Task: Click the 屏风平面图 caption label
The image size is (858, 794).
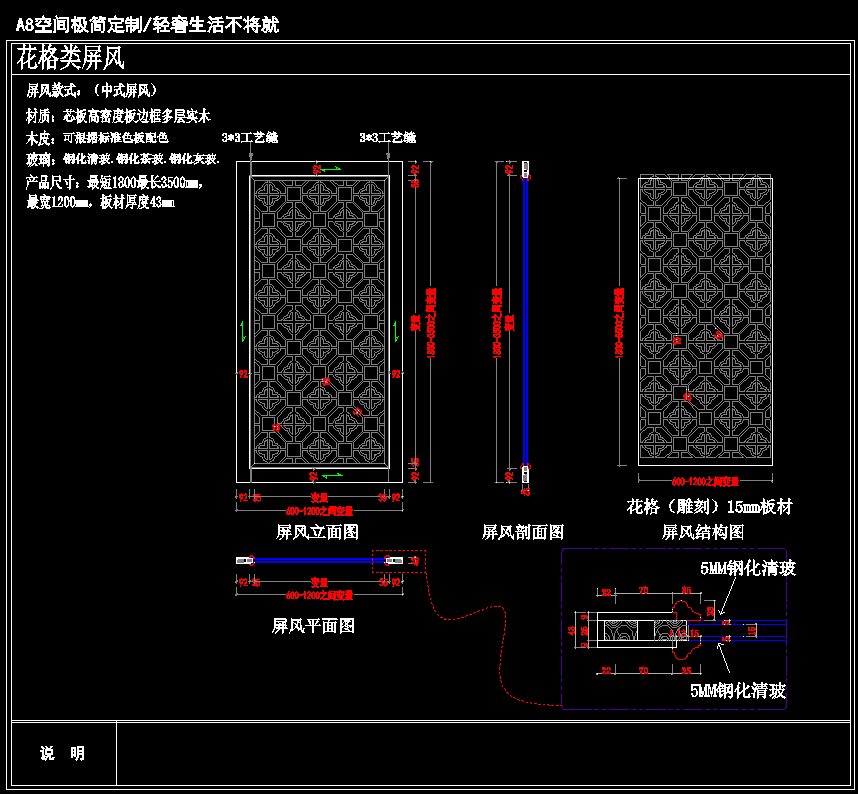Action: (313, 626)
